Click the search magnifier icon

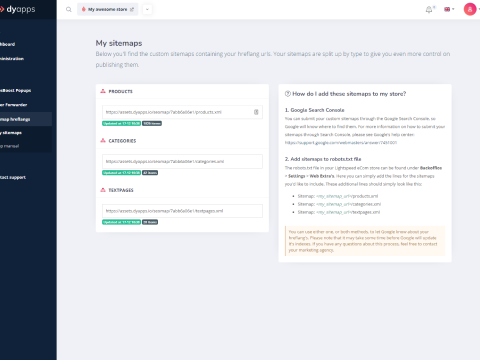(69, 9)
